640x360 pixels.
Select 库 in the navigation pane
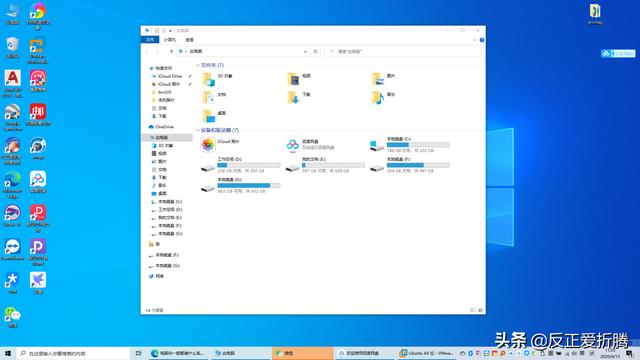click(x=155, y=244)
